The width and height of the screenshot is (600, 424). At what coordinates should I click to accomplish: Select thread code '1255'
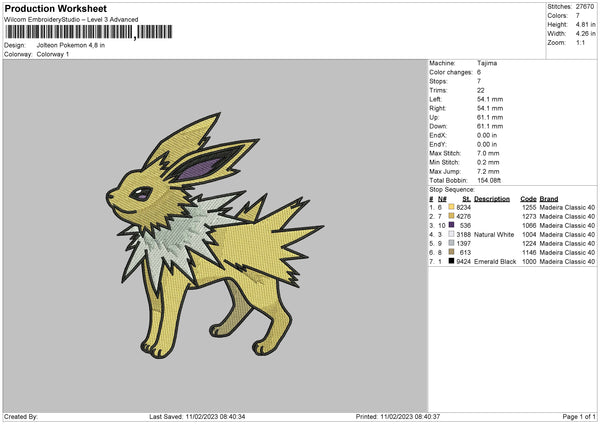click(529, 207)
